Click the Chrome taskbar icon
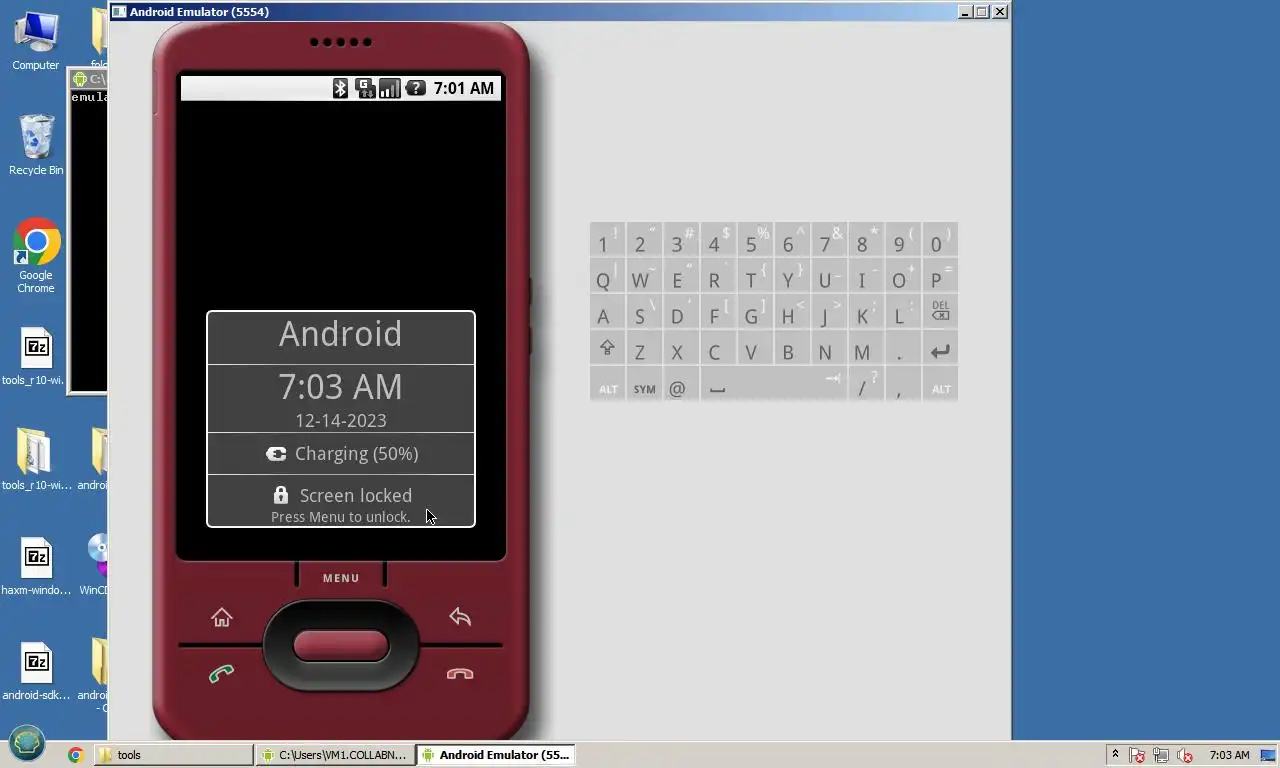 pos(75,755)
